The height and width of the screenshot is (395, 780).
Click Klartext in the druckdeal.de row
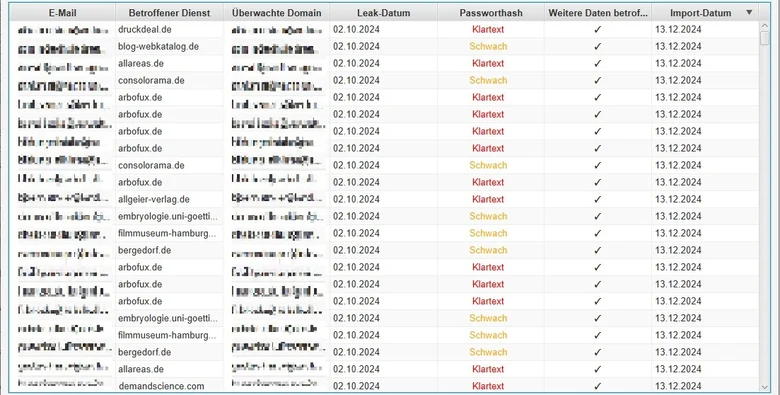click(x=488, y=29)
